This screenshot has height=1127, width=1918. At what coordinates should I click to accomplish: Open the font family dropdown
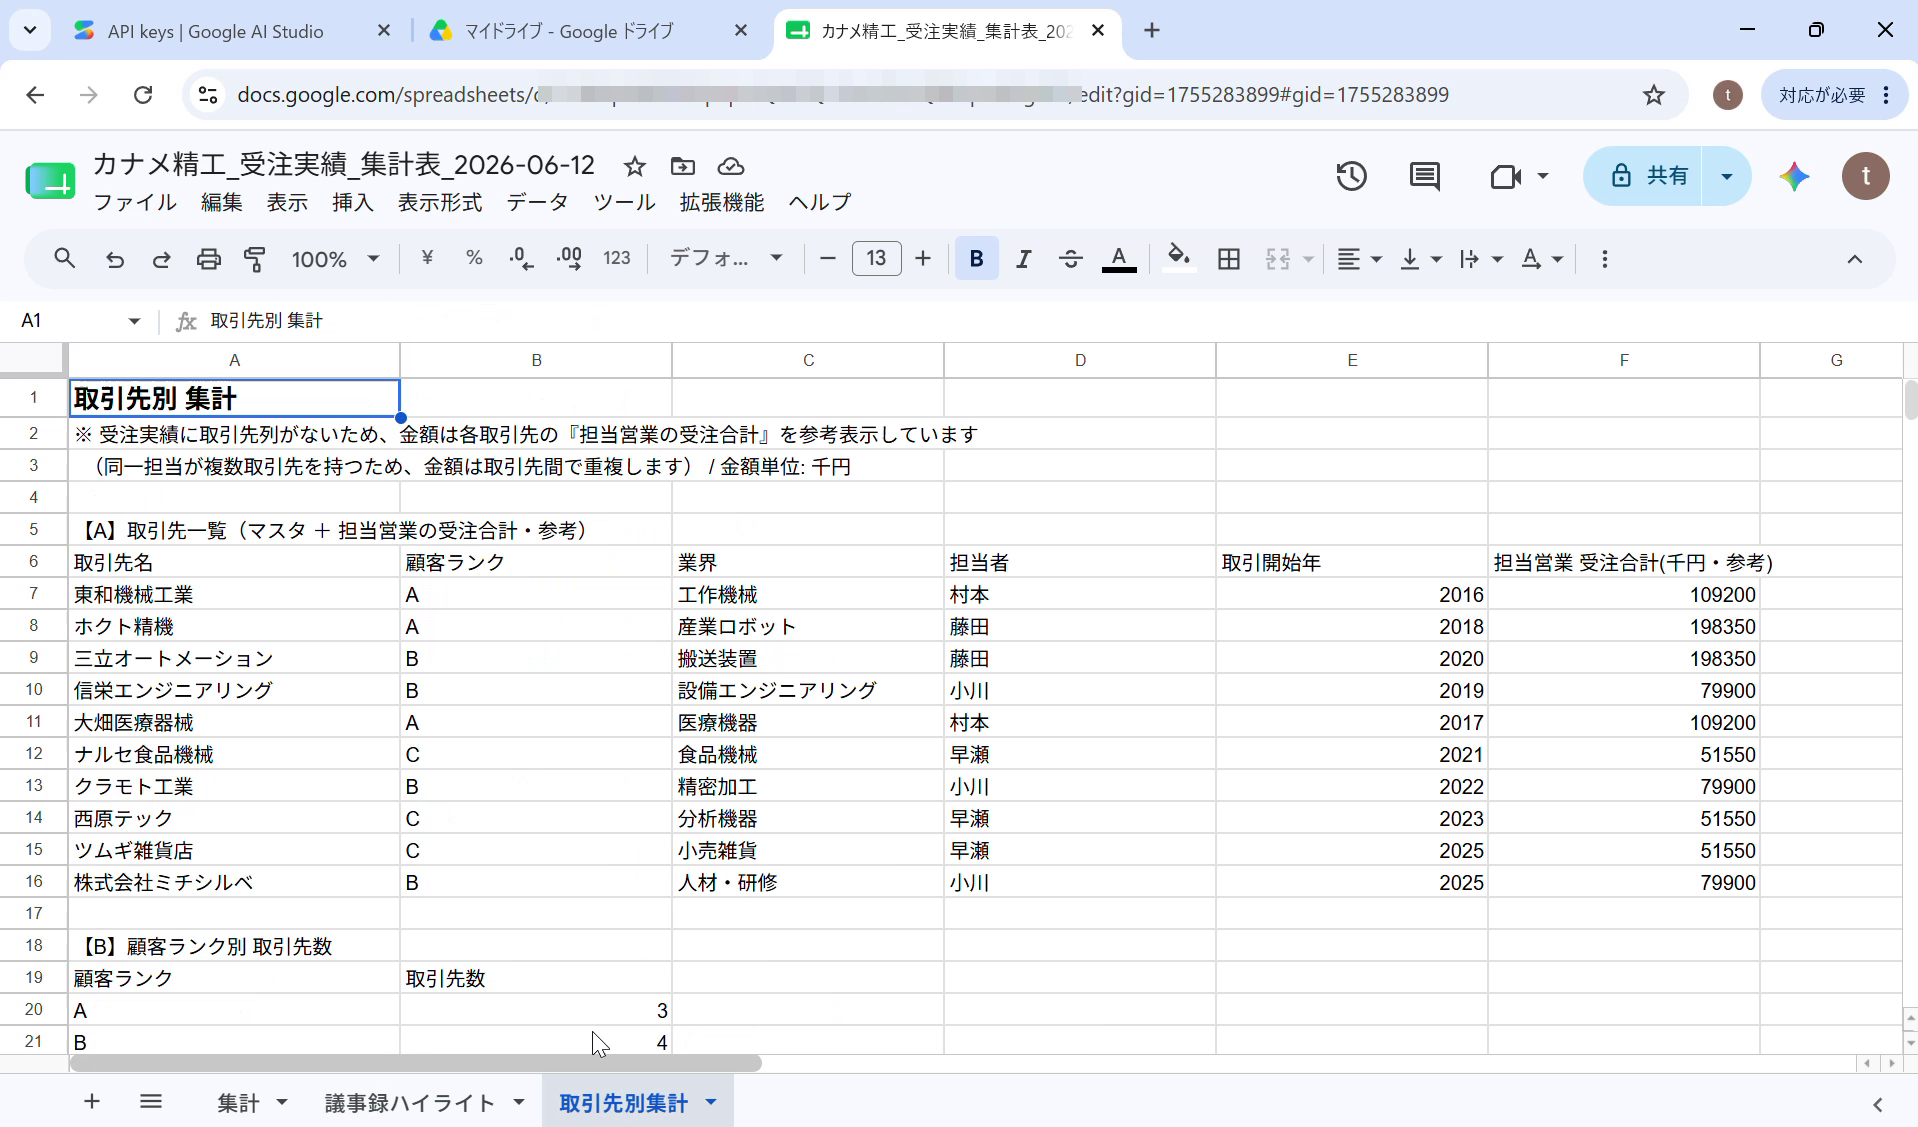click(725, 258)
